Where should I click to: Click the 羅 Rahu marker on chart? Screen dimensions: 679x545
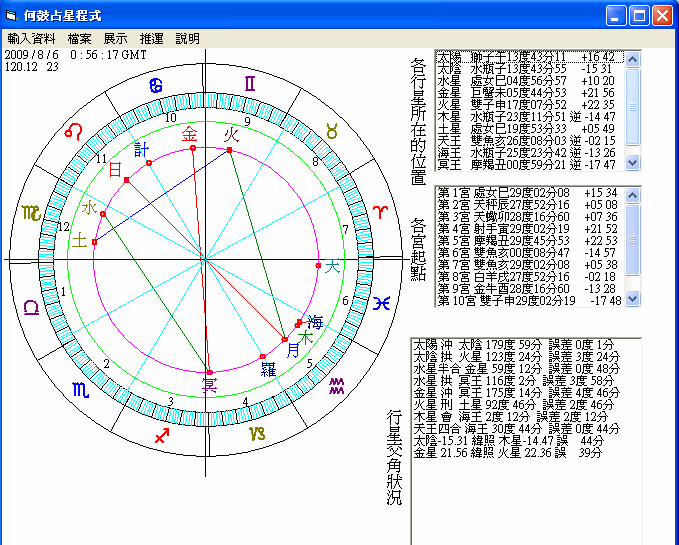coord(268,369)
